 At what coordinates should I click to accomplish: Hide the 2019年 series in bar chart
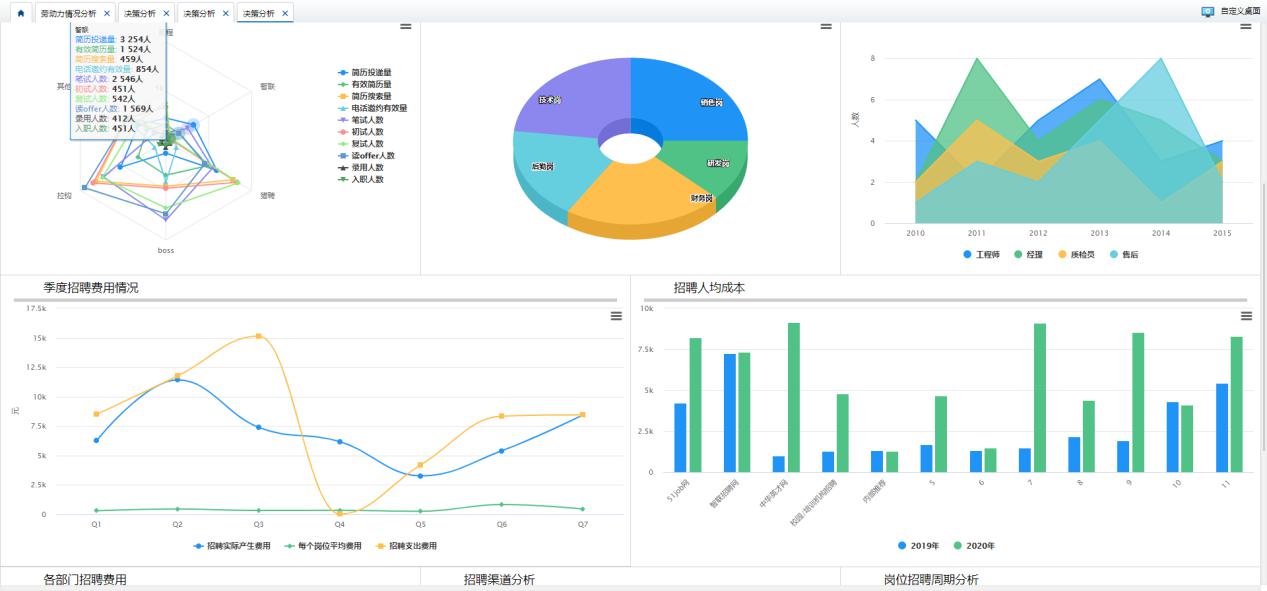(x=918, y=546)
